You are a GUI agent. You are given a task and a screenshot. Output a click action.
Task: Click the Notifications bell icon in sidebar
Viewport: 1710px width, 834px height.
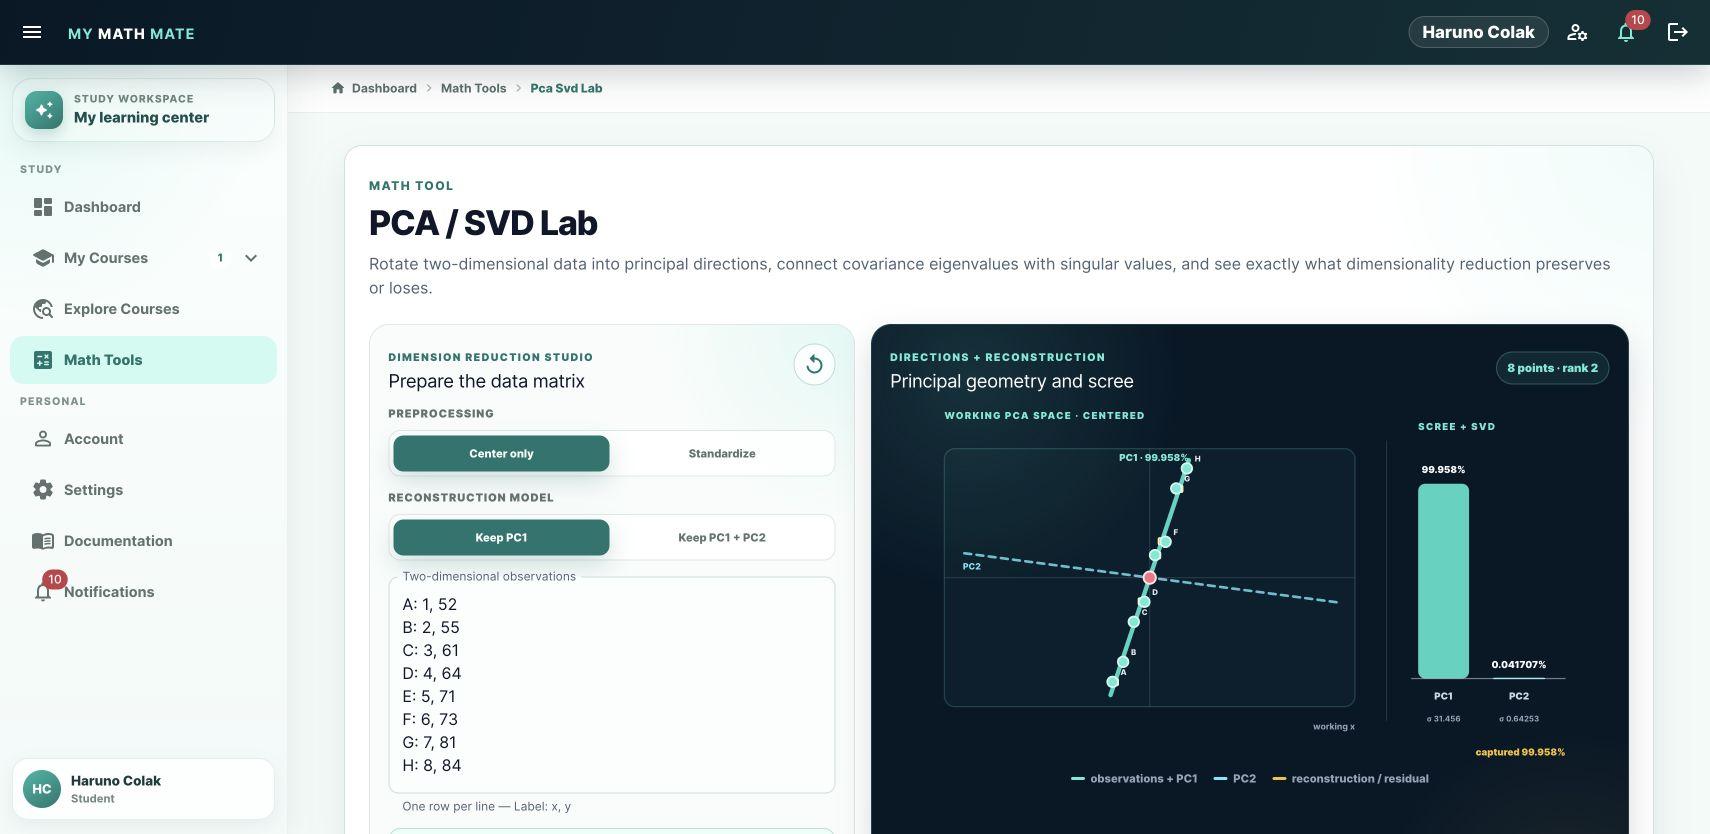[x=43, y=592]
